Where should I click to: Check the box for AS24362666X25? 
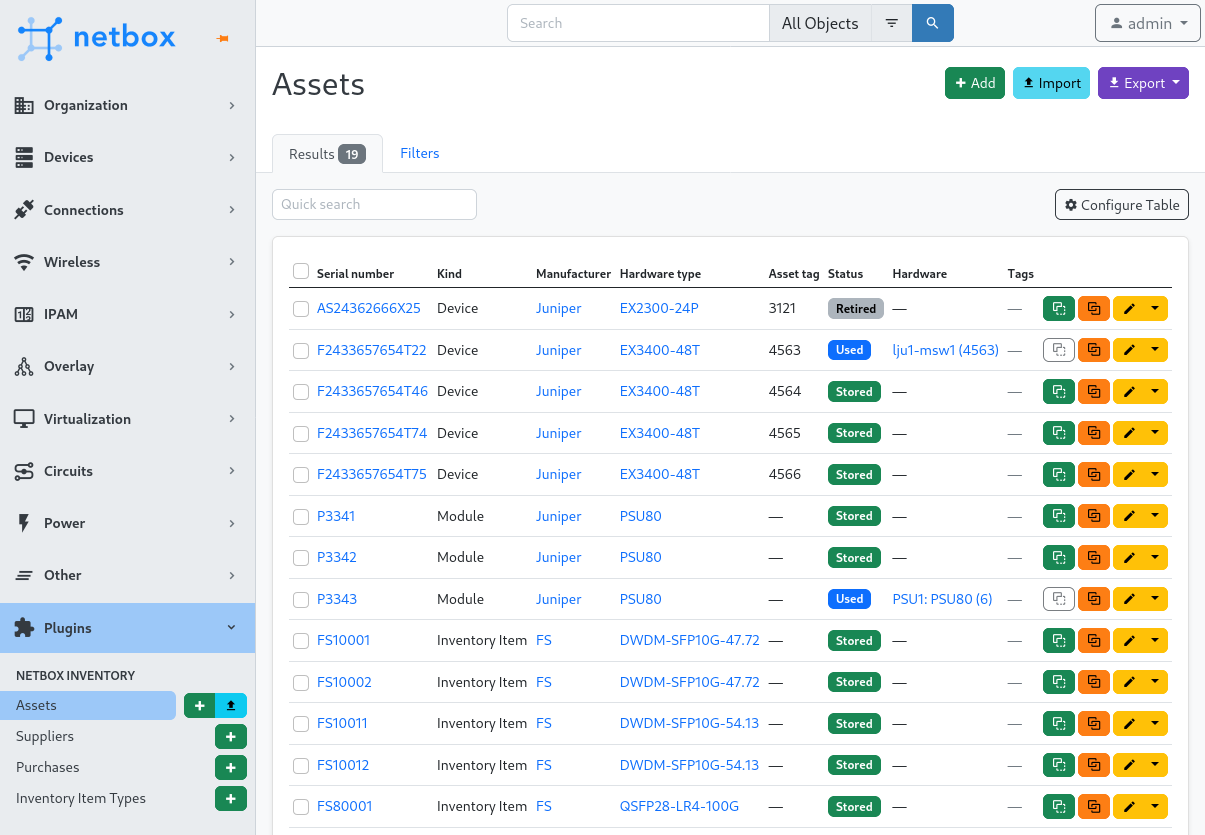tap(301, 309)
